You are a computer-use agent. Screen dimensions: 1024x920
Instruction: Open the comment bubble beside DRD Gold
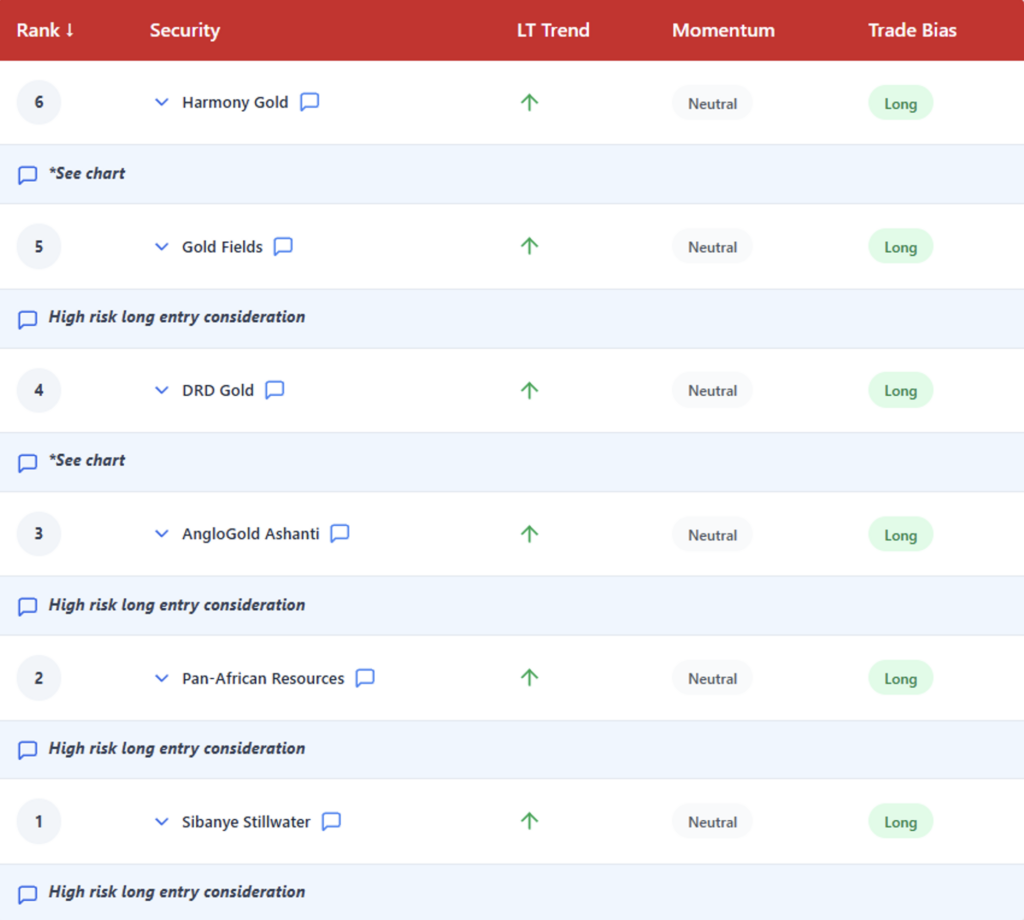(275, 390)
